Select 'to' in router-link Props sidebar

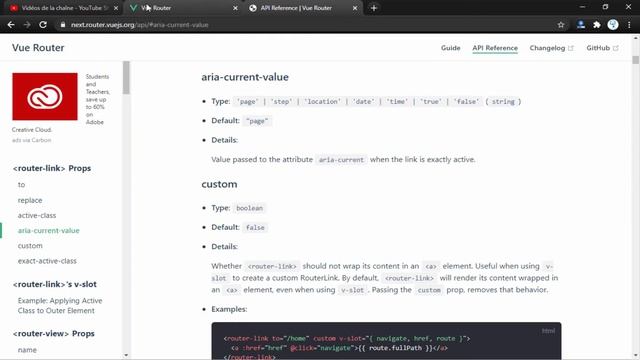(x=21, y=184)
